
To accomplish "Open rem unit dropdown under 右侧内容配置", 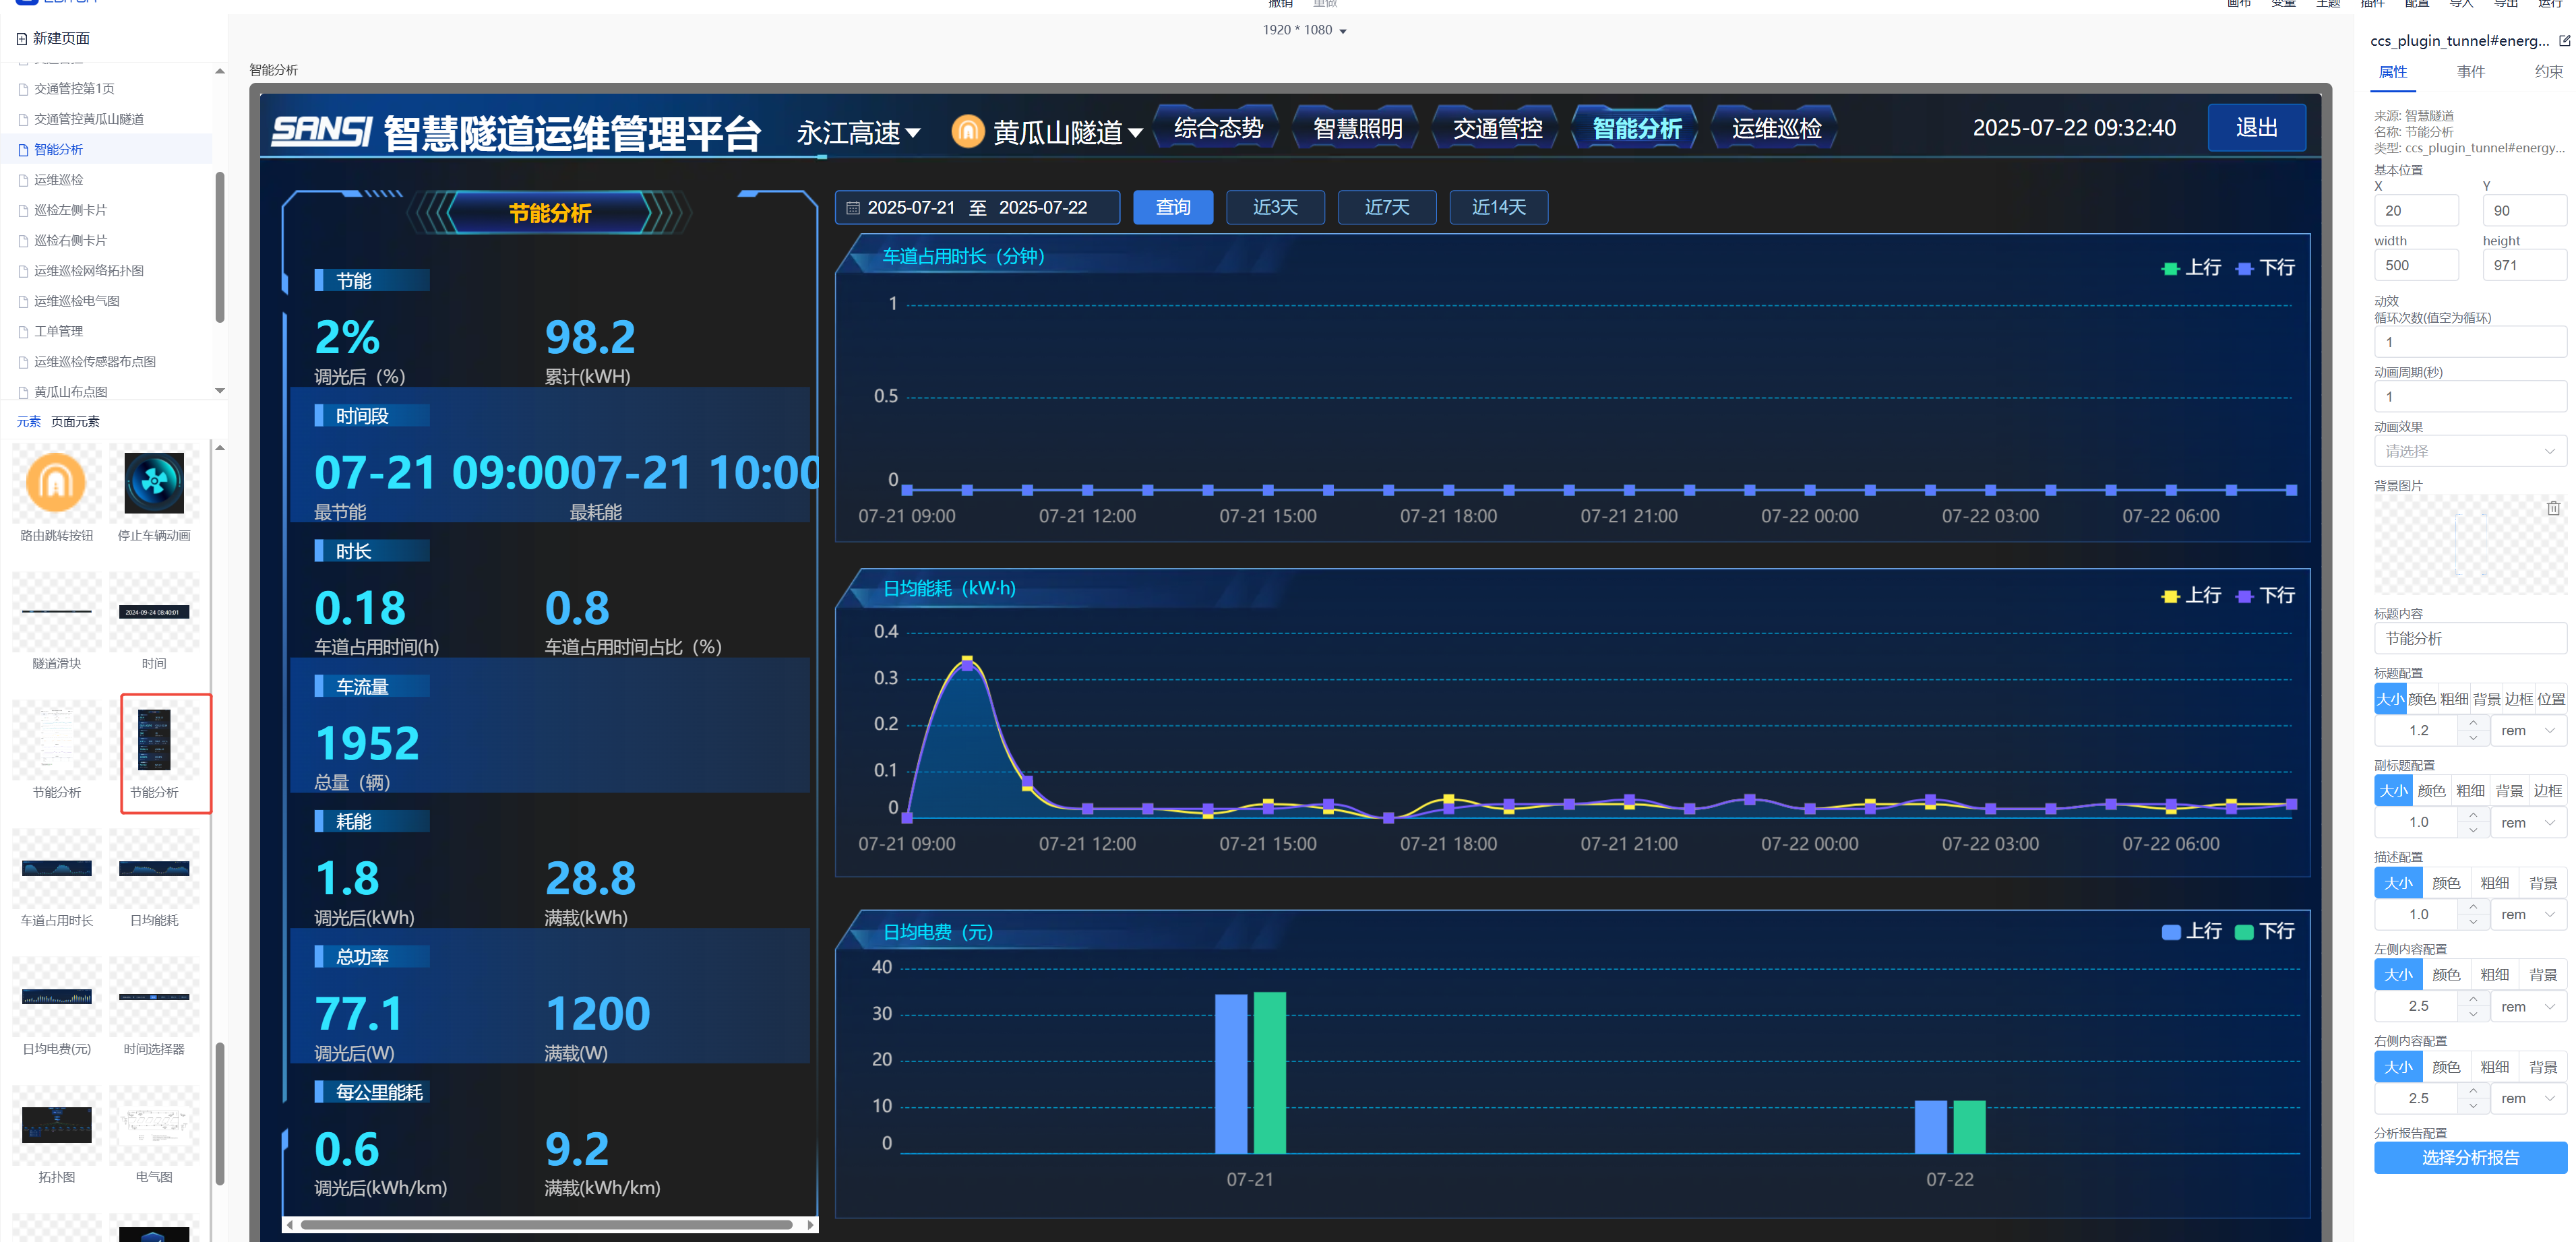I will tap(2527, 1099).
